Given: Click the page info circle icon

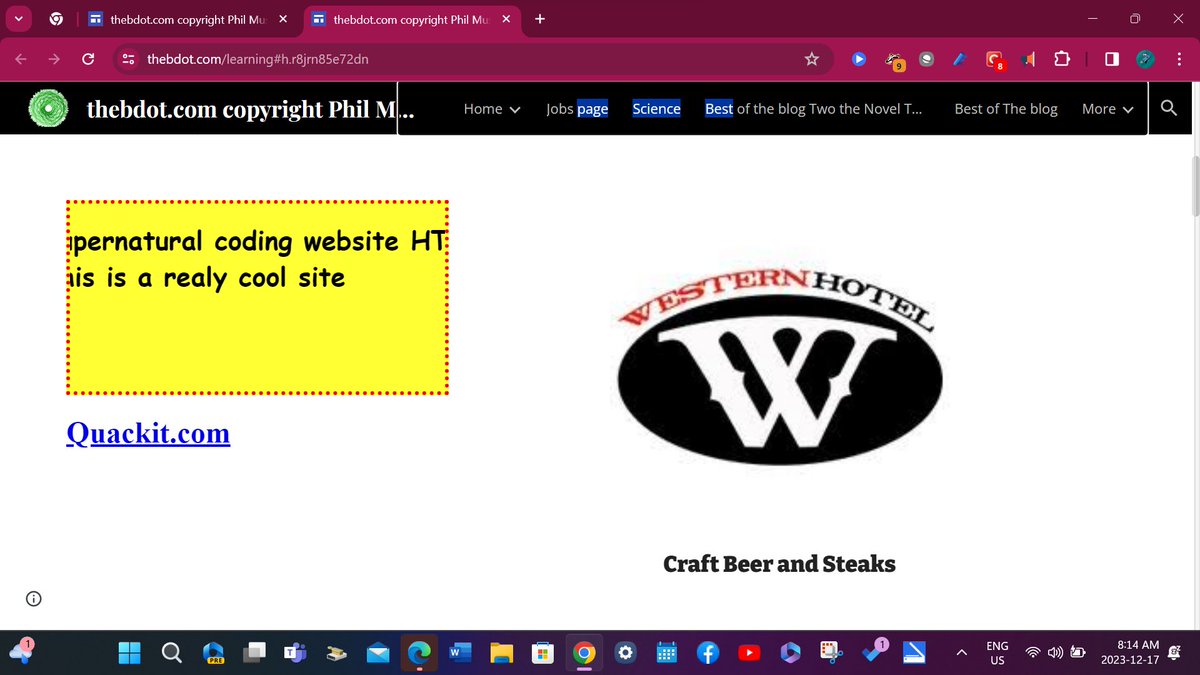Looking at the screenshot, I should click(34, 599).
